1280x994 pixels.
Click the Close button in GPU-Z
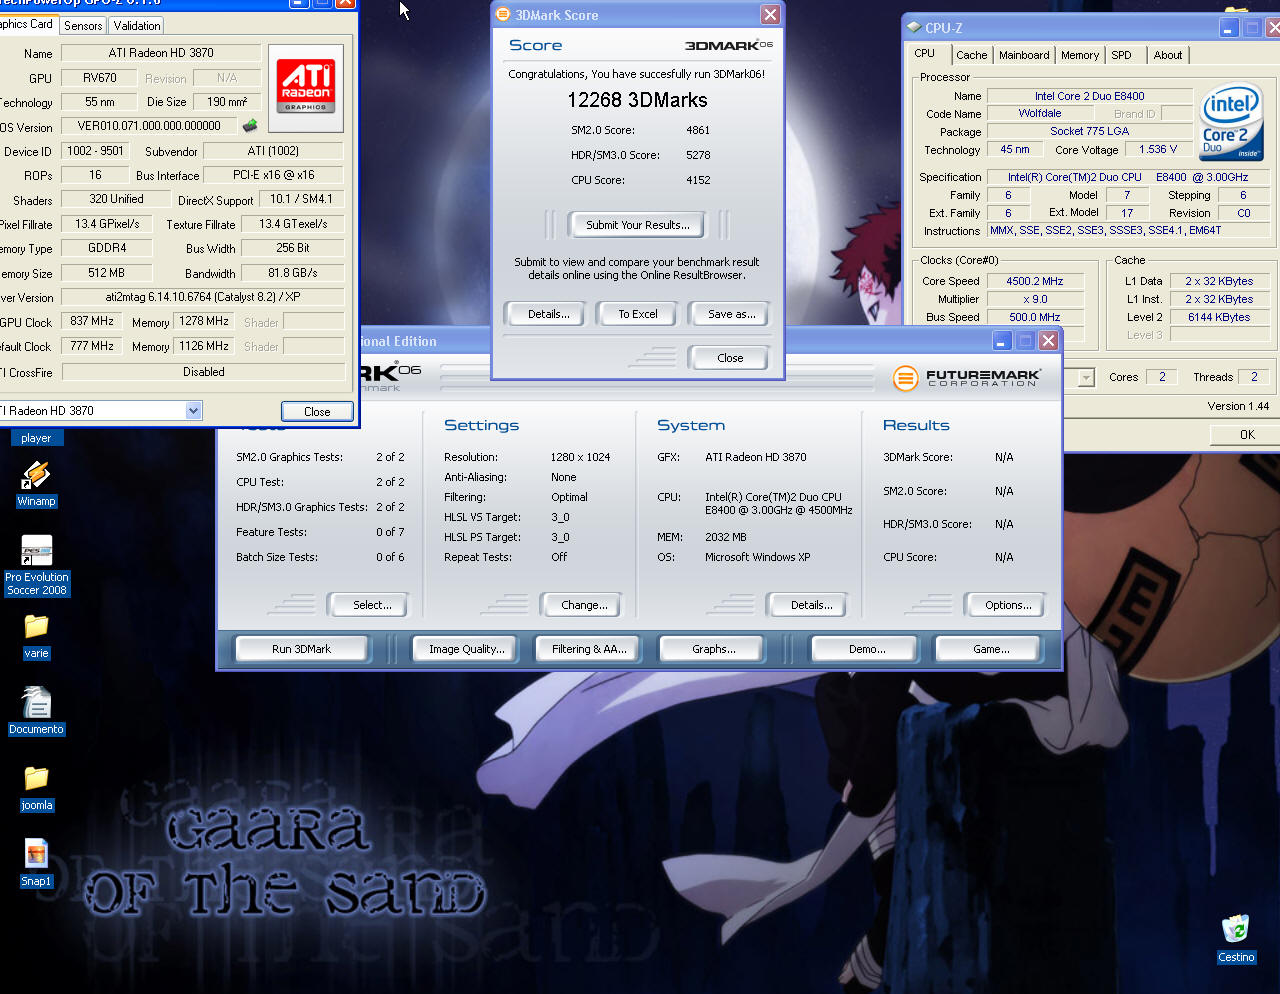(317, 411)
